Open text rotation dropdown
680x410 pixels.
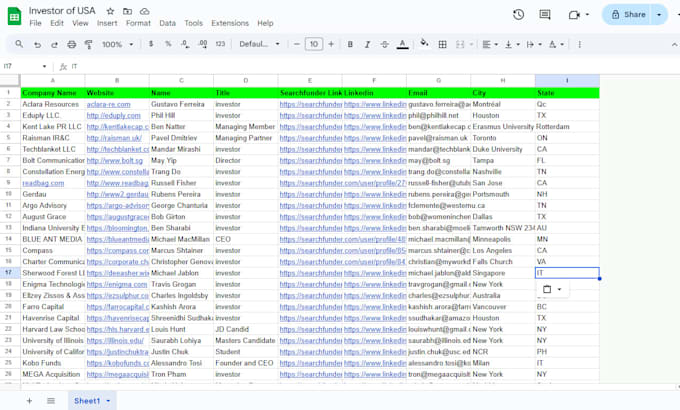pyautogui.click(x=556, y=44)
